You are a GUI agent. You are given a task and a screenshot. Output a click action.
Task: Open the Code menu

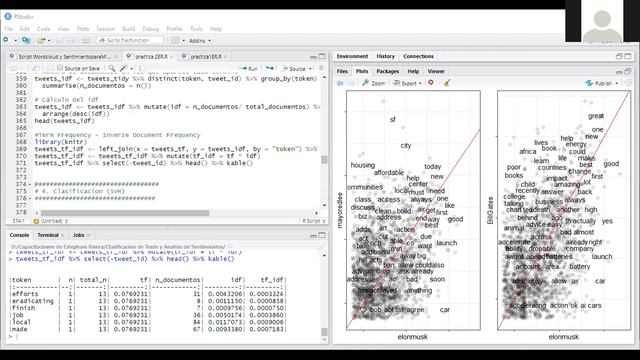(43, 29)
